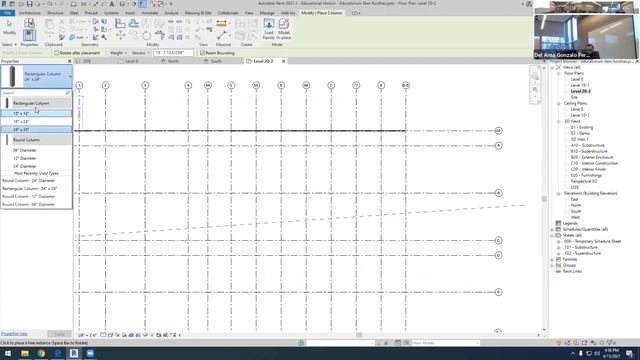This screenshot has width=640, height=360.
Task: Click the Measure Between Two References tool
Action: pyautogui.click(x=221, y=36)
